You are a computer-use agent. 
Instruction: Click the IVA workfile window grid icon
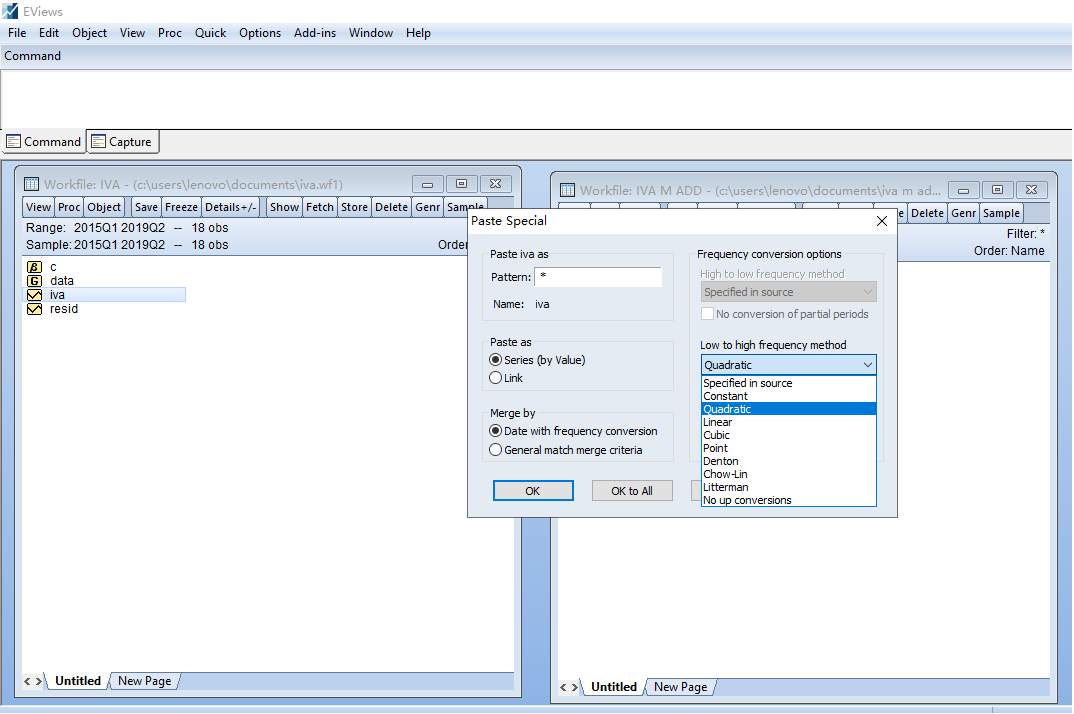click(x=32, y=184)
